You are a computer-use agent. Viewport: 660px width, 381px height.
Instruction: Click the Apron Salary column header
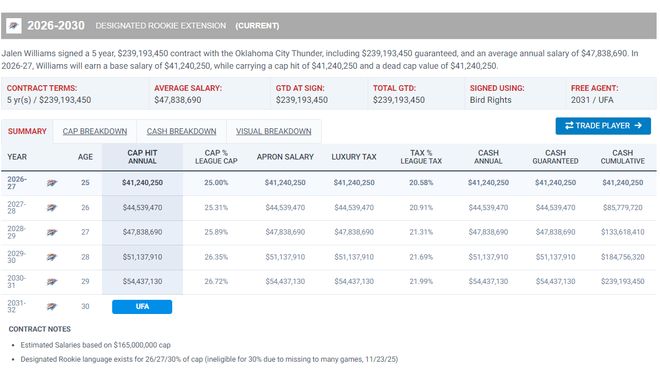coord(285,157)
